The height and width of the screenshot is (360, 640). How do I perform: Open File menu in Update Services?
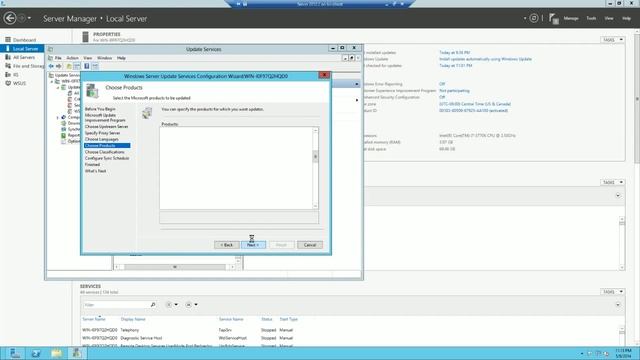click(x=58, y=58)
